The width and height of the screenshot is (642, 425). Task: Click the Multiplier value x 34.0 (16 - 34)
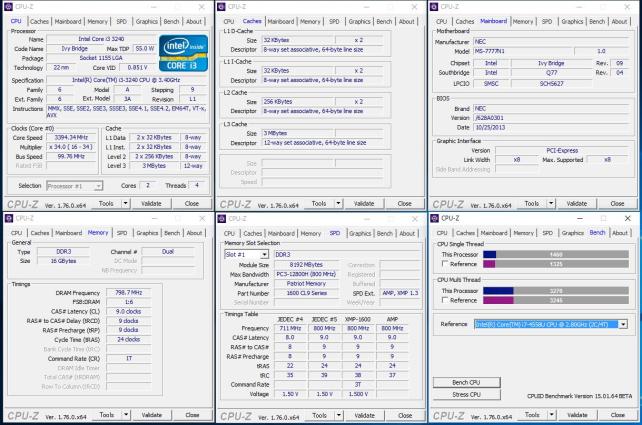pyautogui.click(x=71, y=147)
